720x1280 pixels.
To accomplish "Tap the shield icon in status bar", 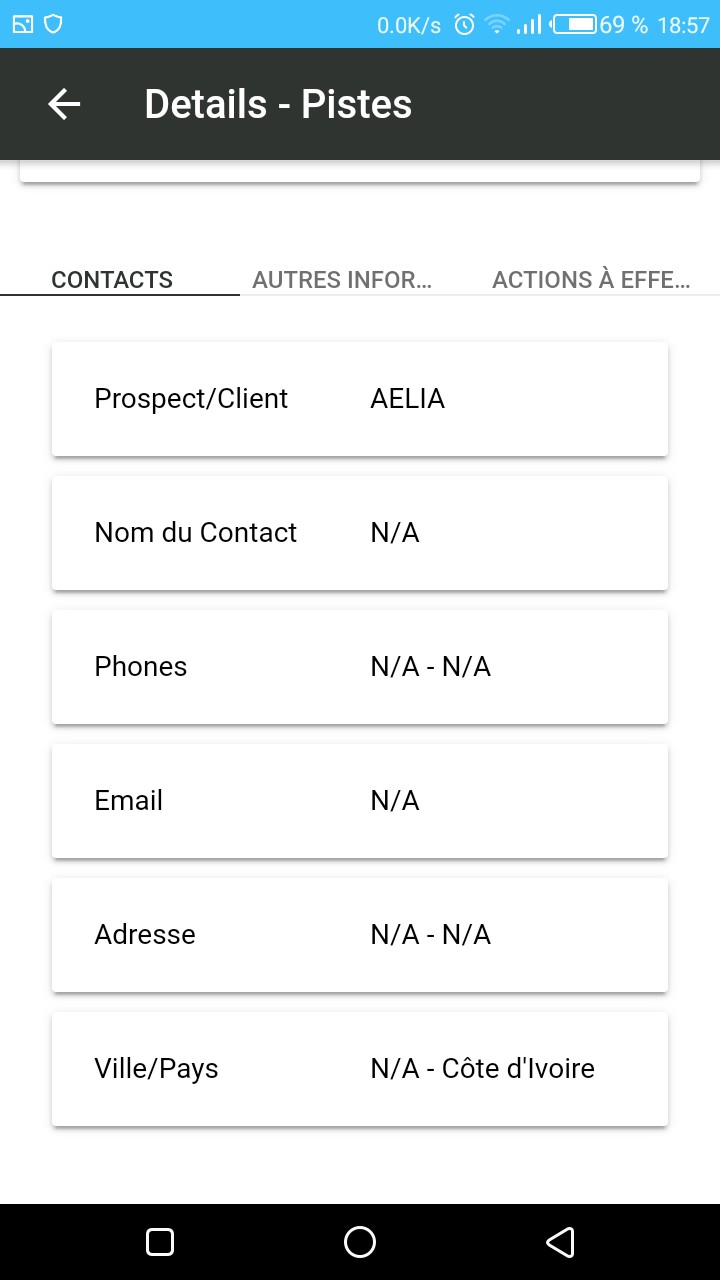I will [x=54, y=25].
